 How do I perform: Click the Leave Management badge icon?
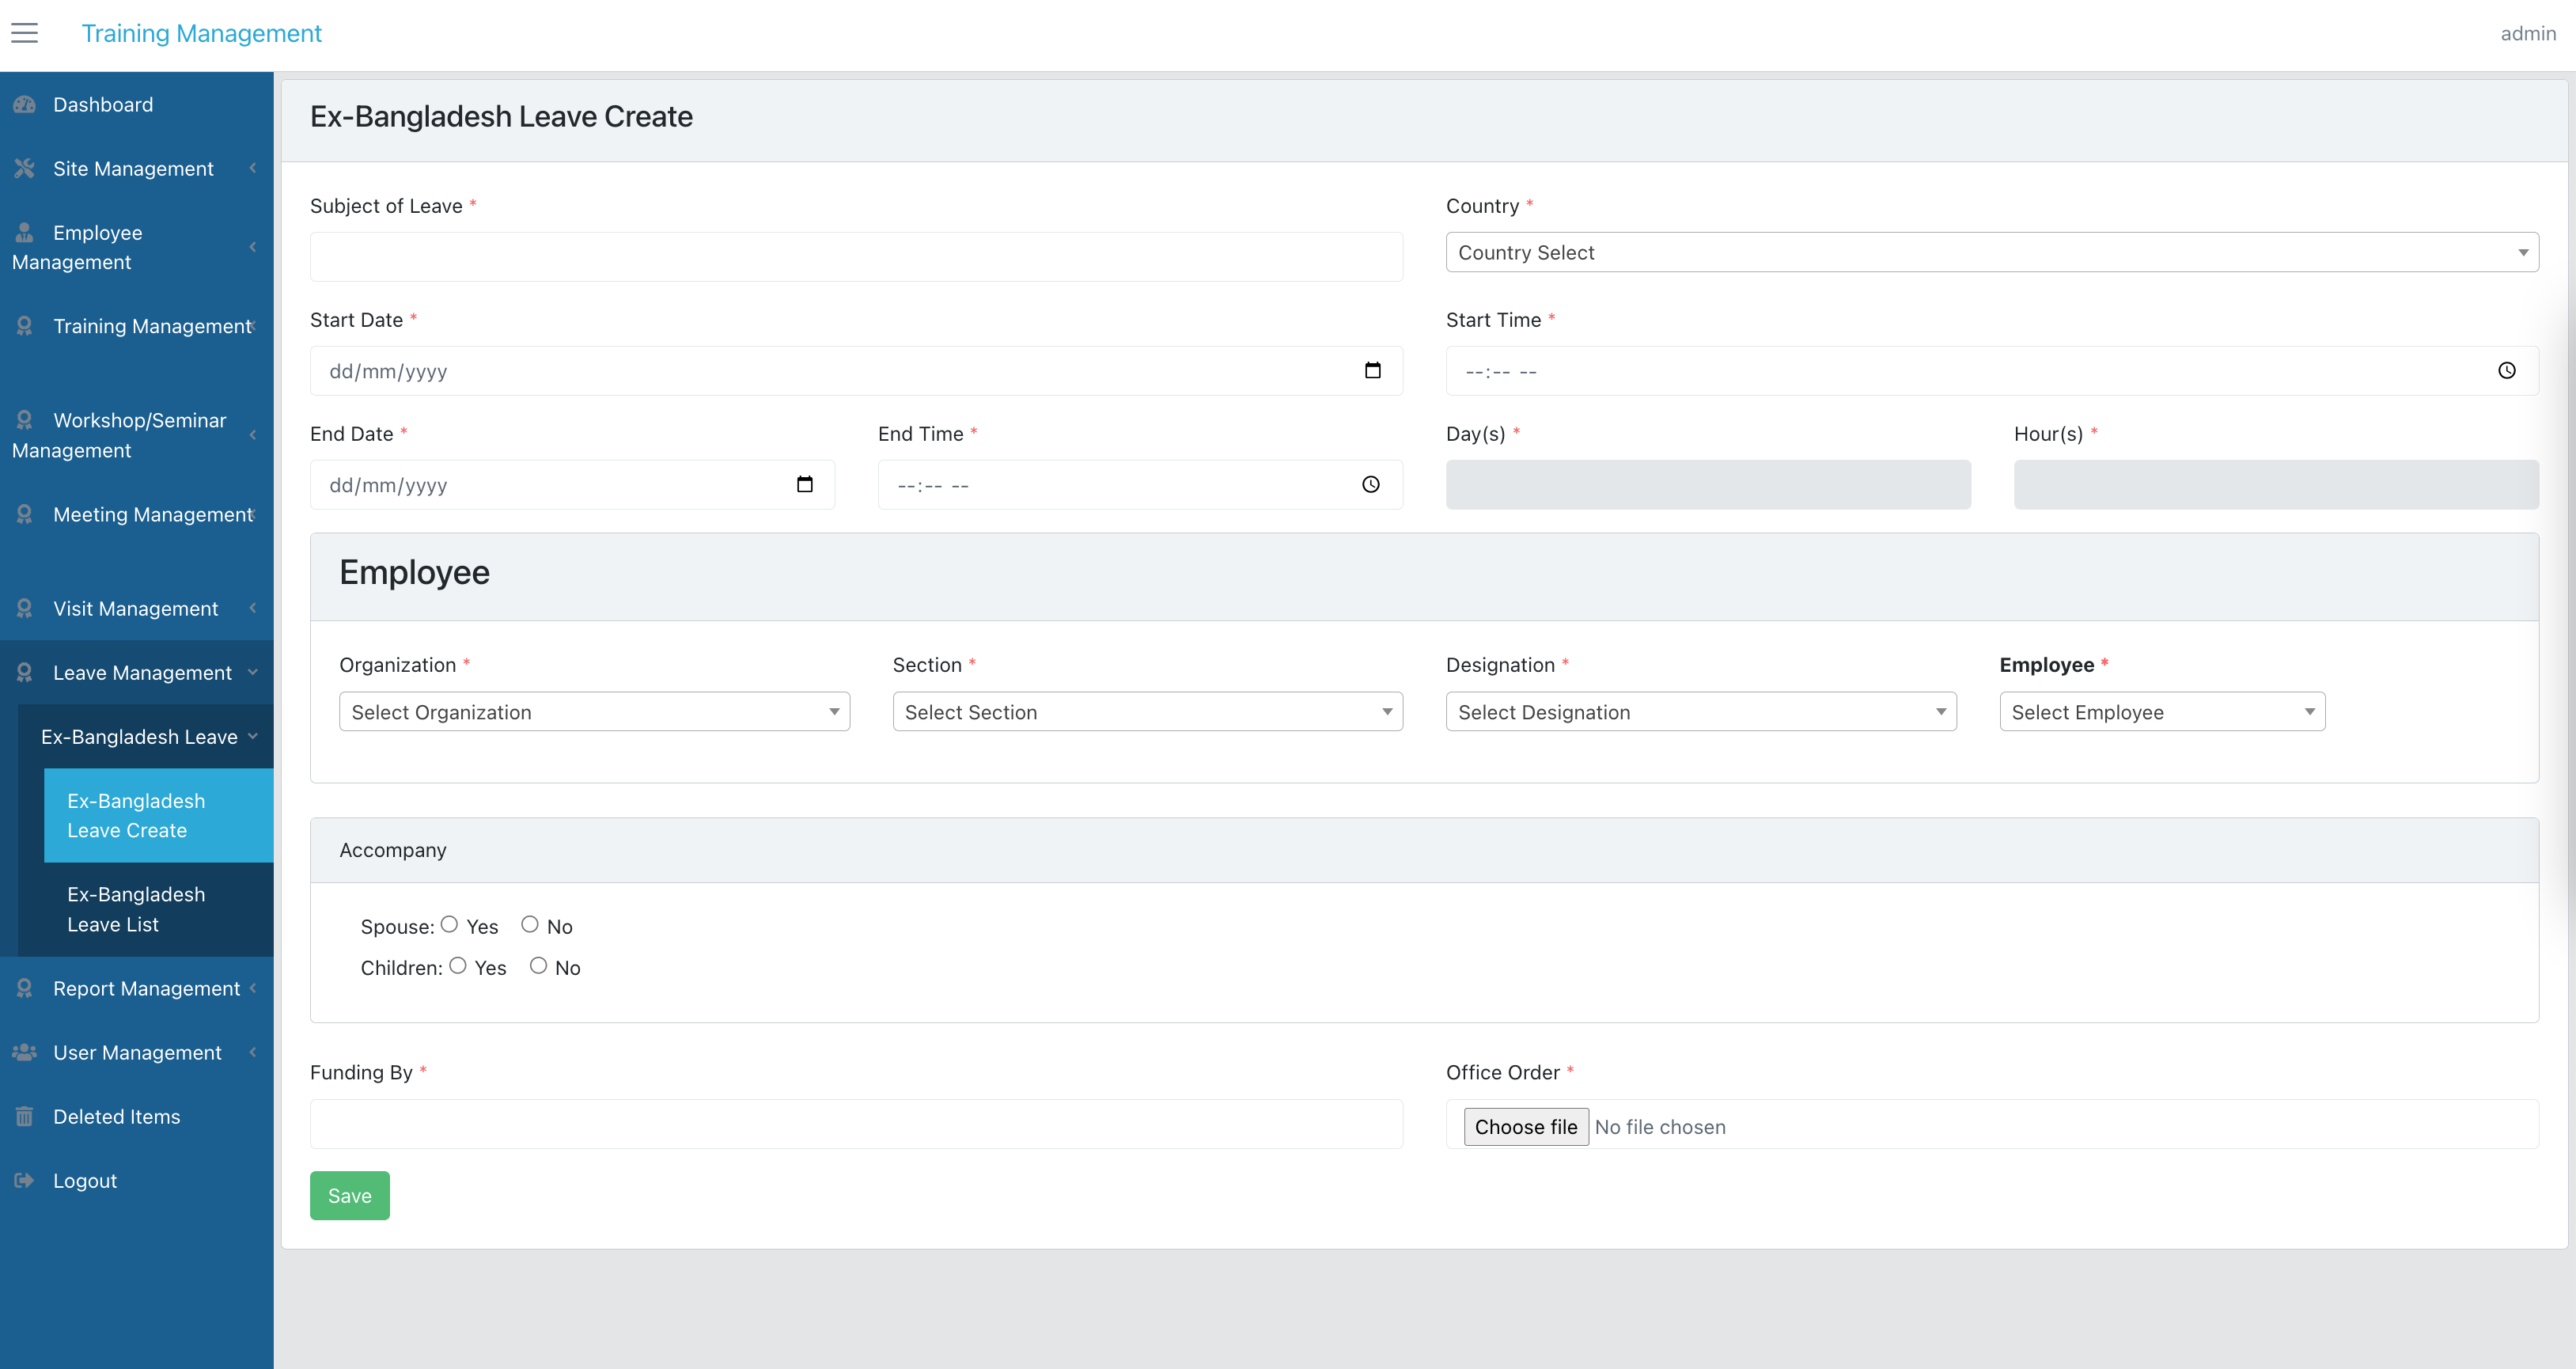pos(24,672)
